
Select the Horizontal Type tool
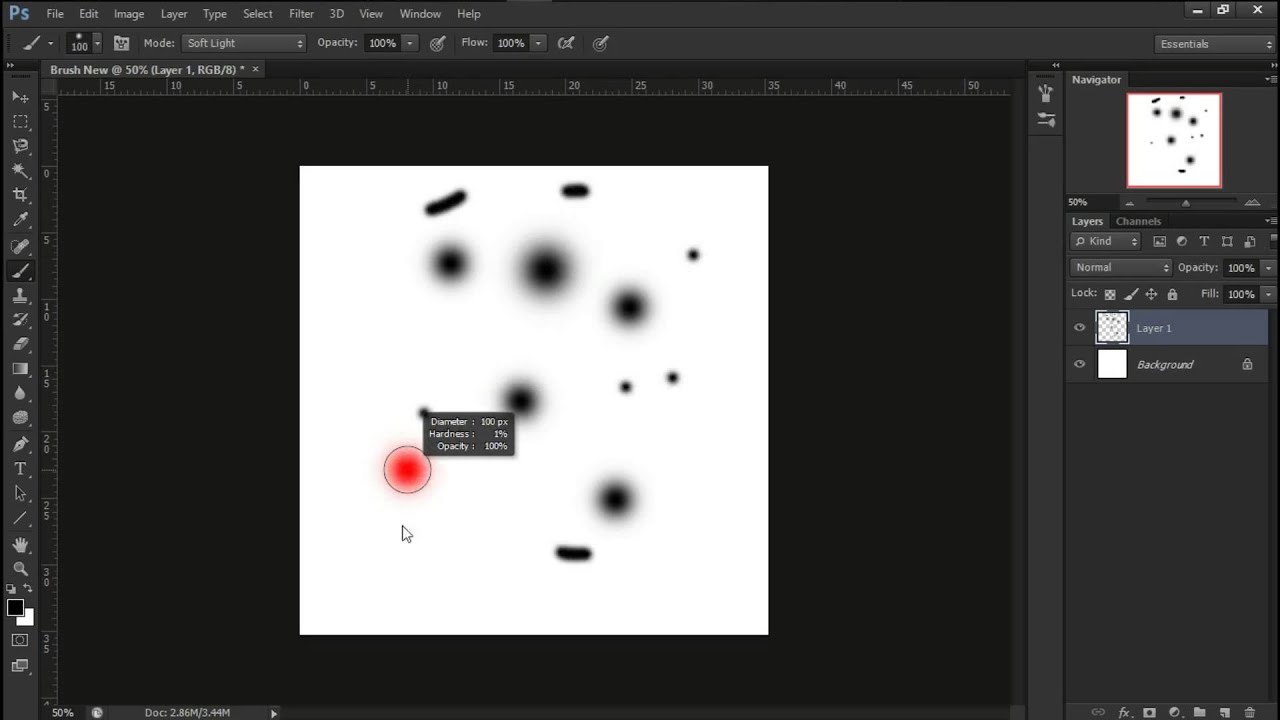tap(20, 469)
